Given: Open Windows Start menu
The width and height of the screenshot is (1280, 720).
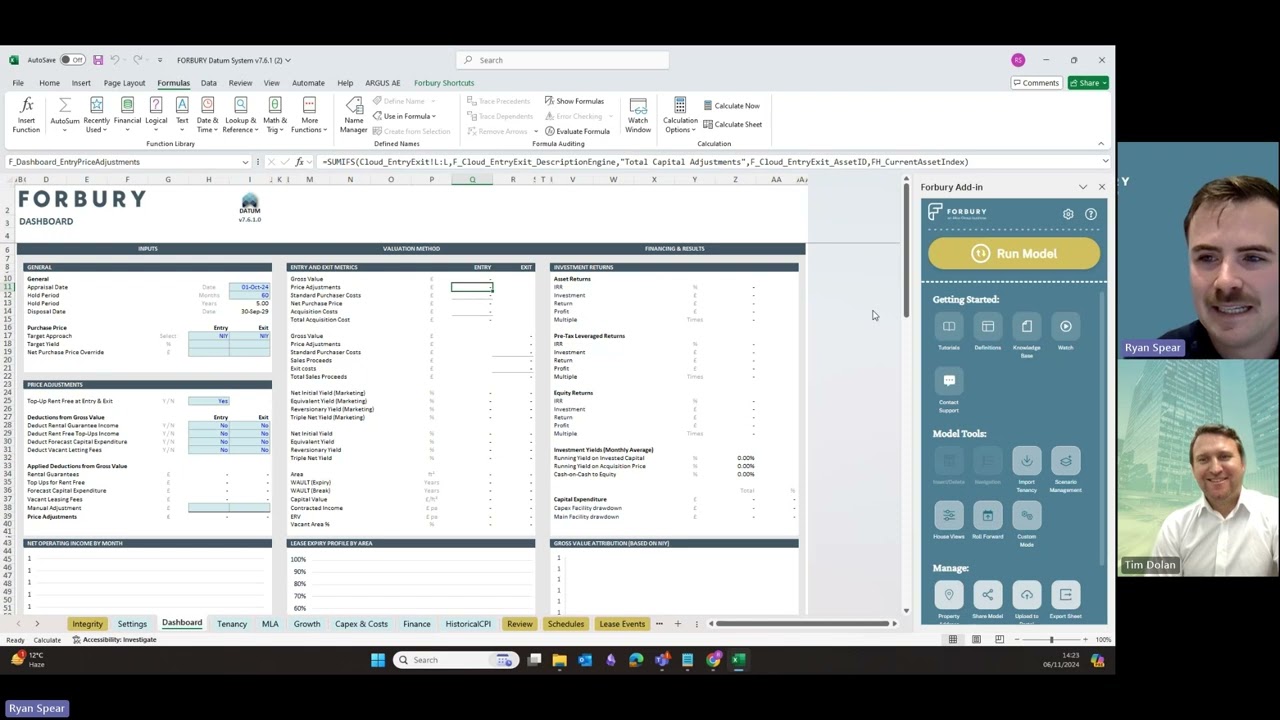Looking at the screenshot, I should 378,660.
